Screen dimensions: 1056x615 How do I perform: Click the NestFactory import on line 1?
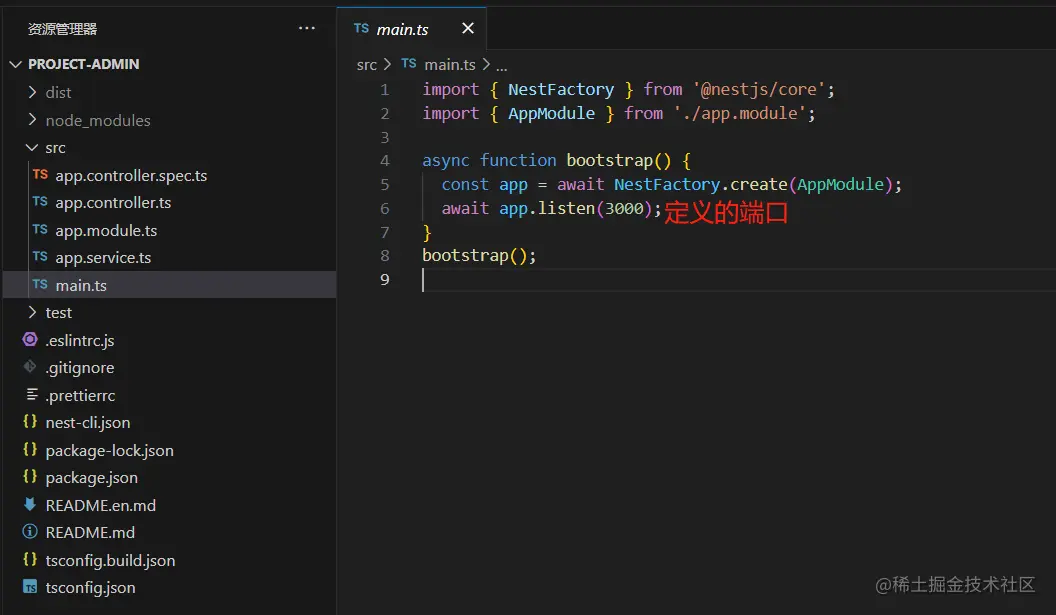click(560, 89)
